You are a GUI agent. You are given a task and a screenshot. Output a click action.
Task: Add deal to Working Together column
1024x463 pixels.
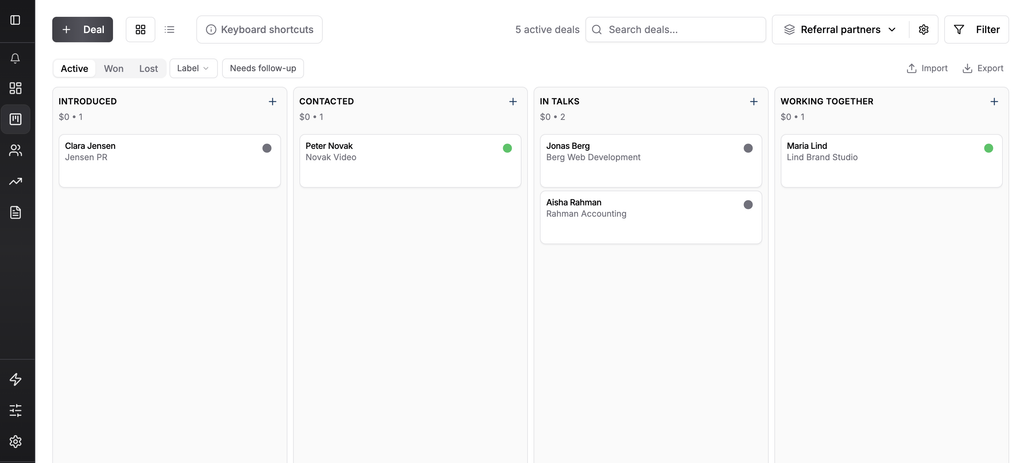pos(994,101)
